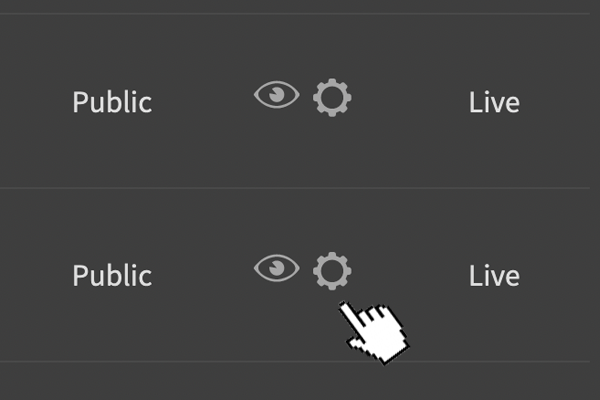Configure the second listed item via its gear

(x=332, y=271)
